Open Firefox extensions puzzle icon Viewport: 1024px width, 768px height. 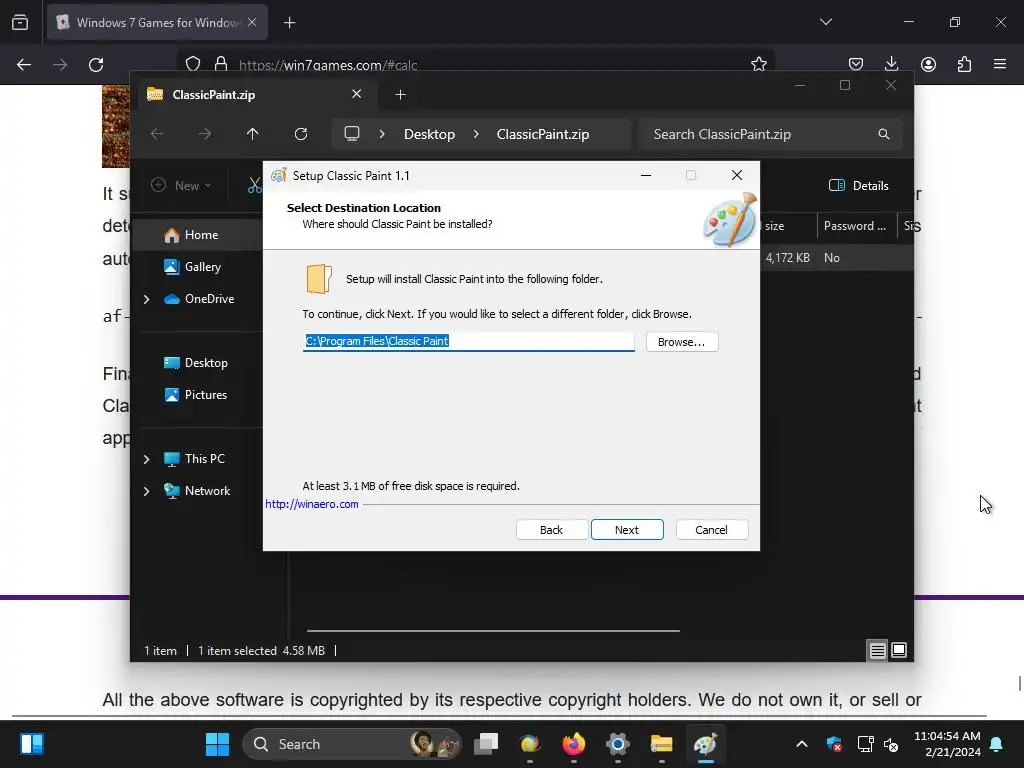[x=964, y=64]
